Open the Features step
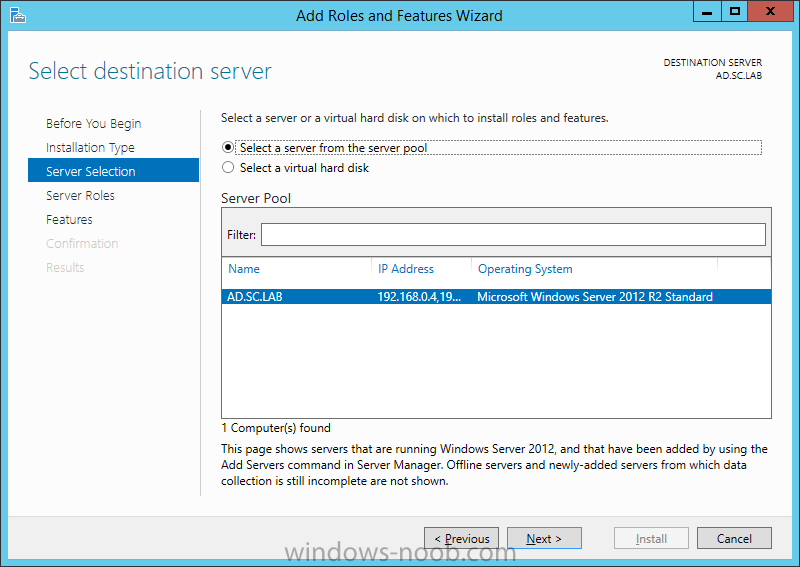 (69, 219)
